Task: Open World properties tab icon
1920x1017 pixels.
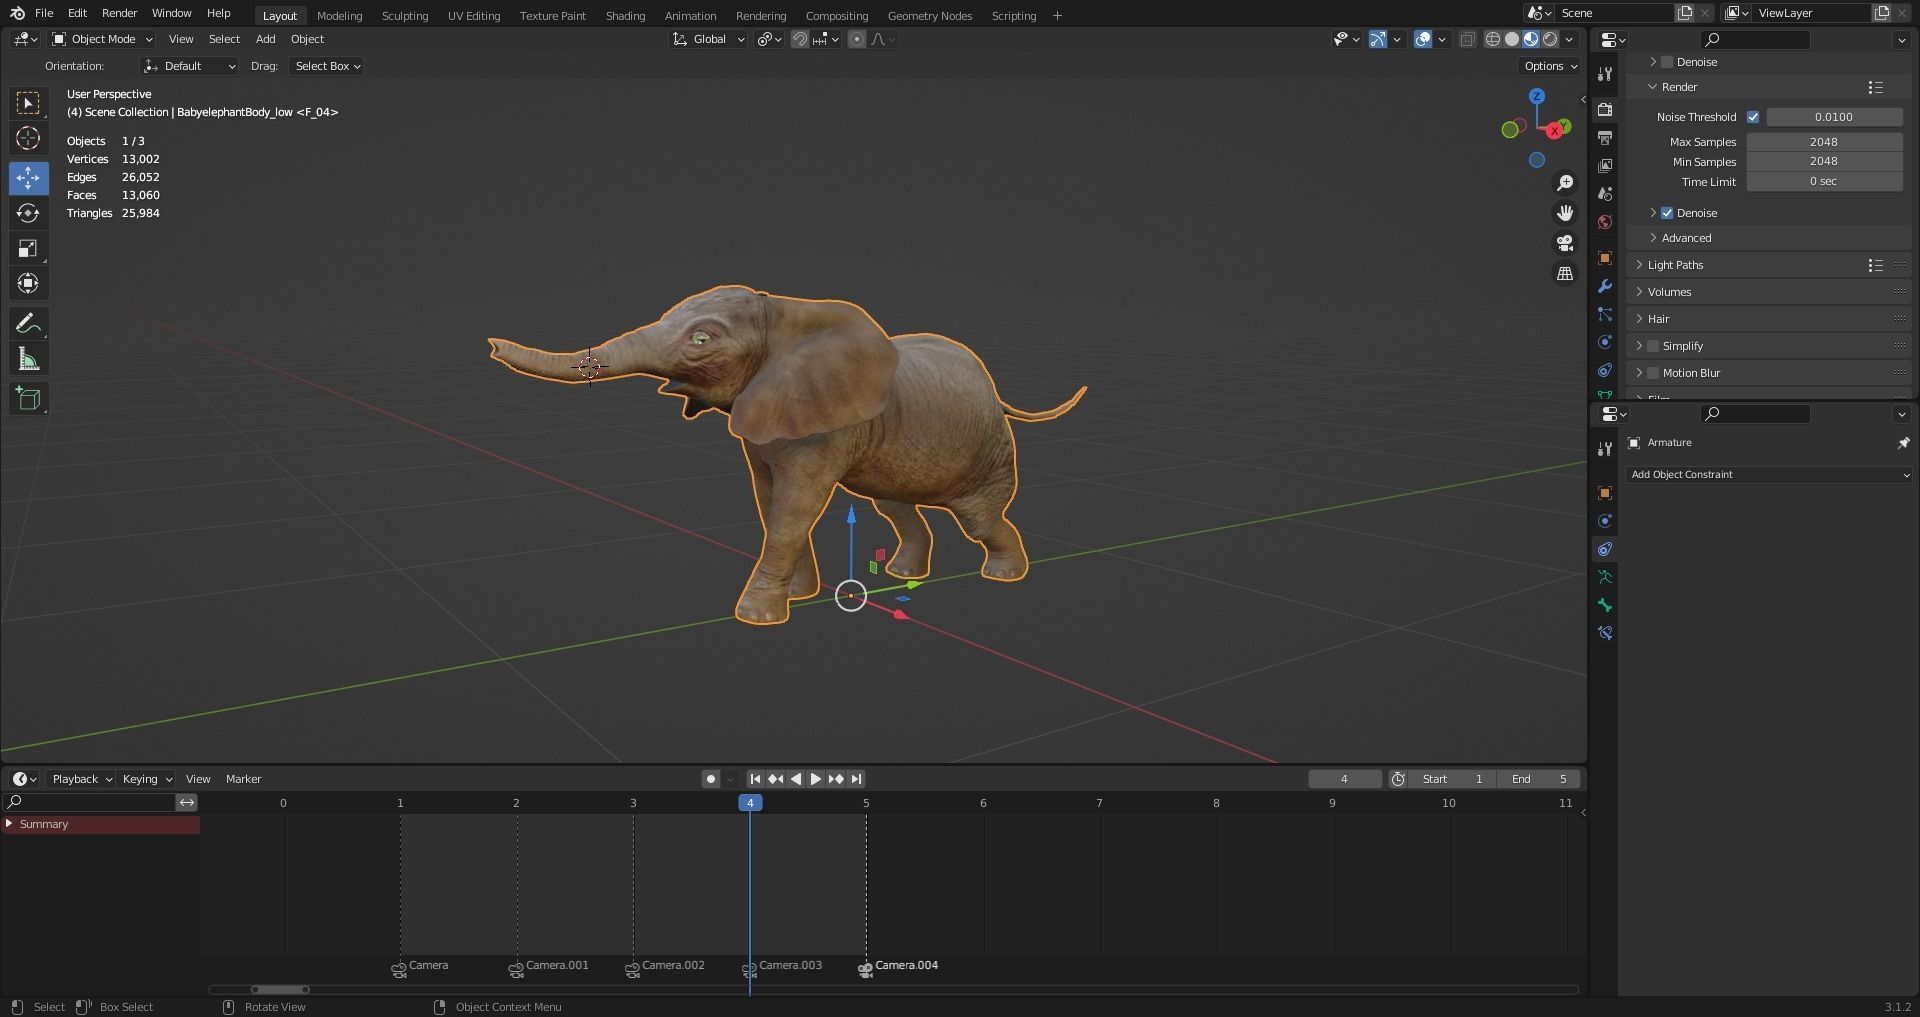Action: coord(1605,222)
